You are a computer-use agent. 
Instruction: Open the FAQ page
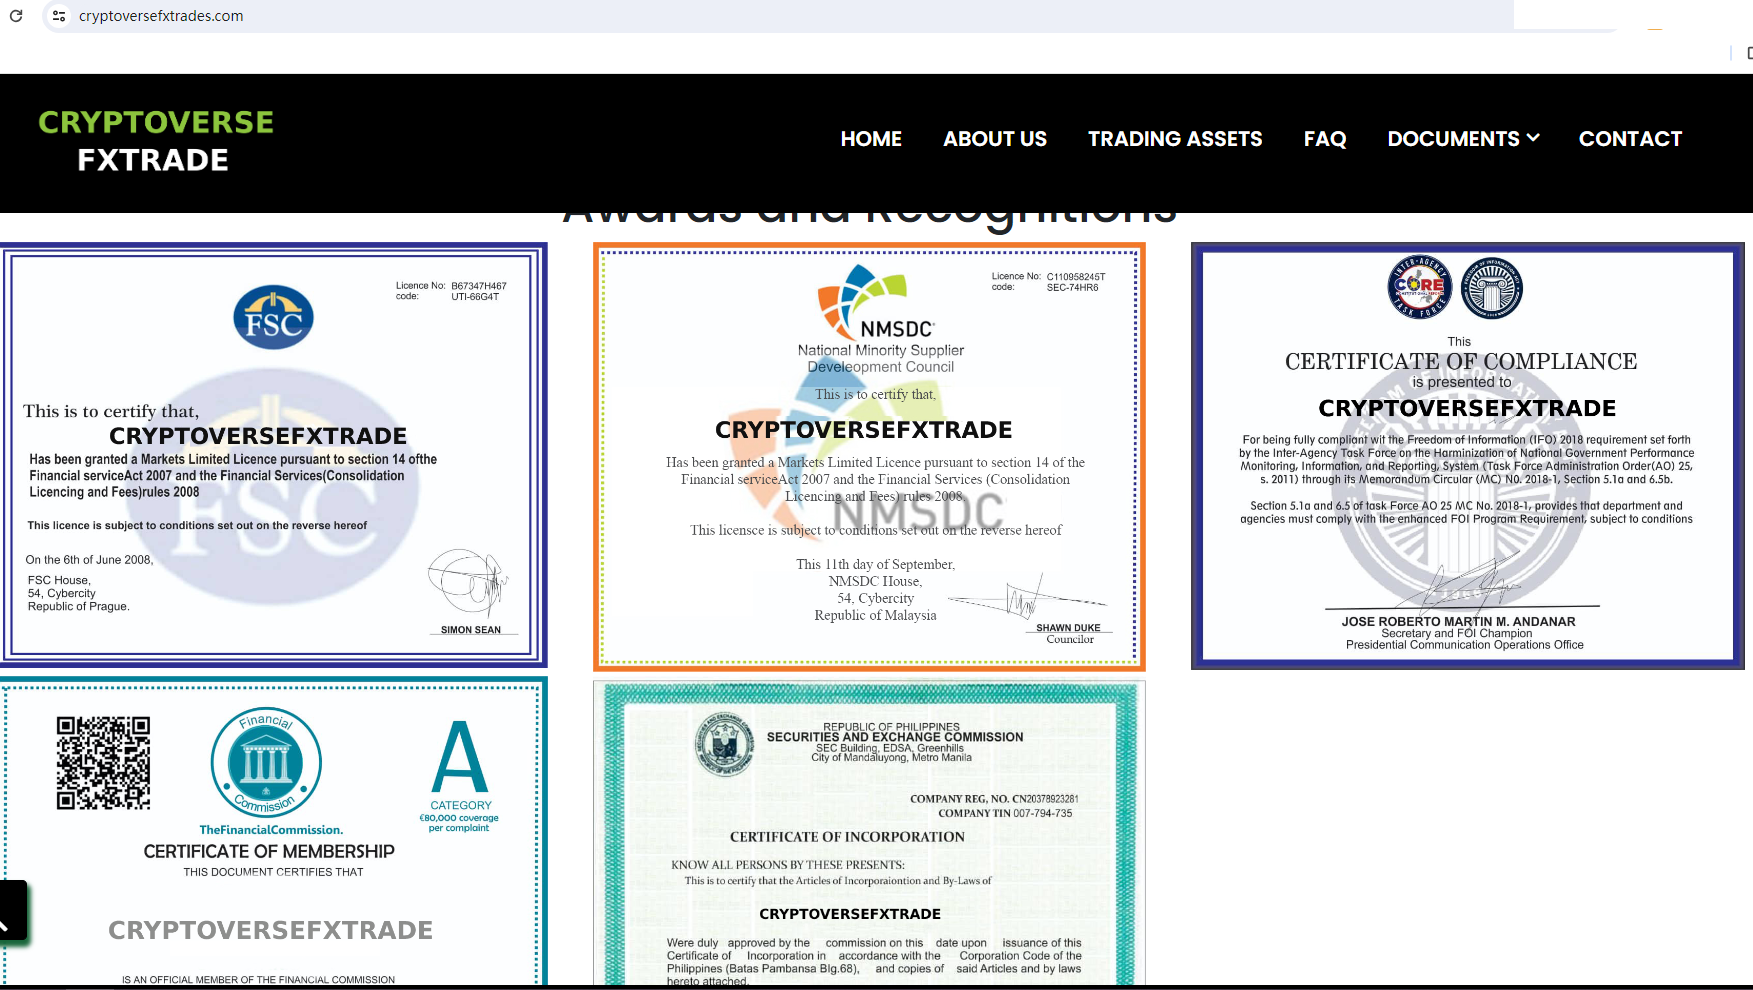1325,139
